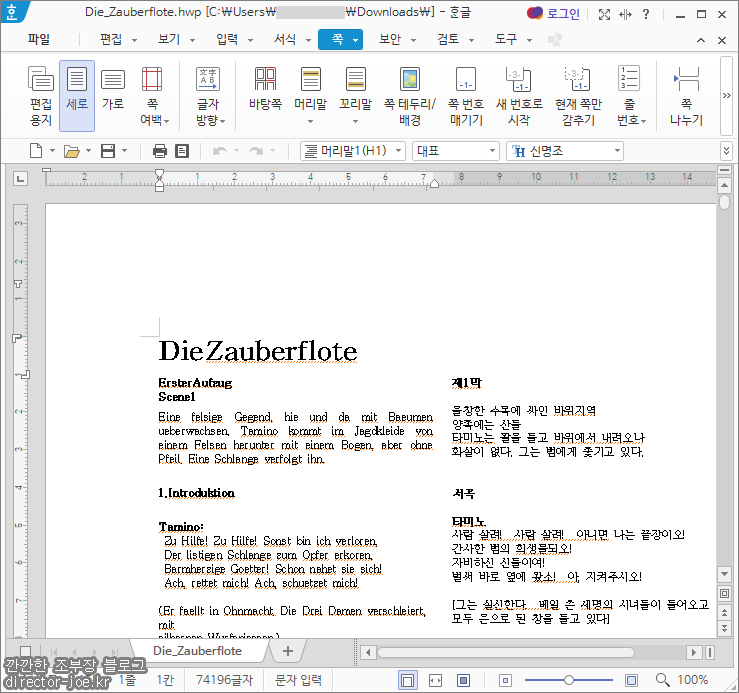
Task: Click the redo arrow icon
Action: 256,151
